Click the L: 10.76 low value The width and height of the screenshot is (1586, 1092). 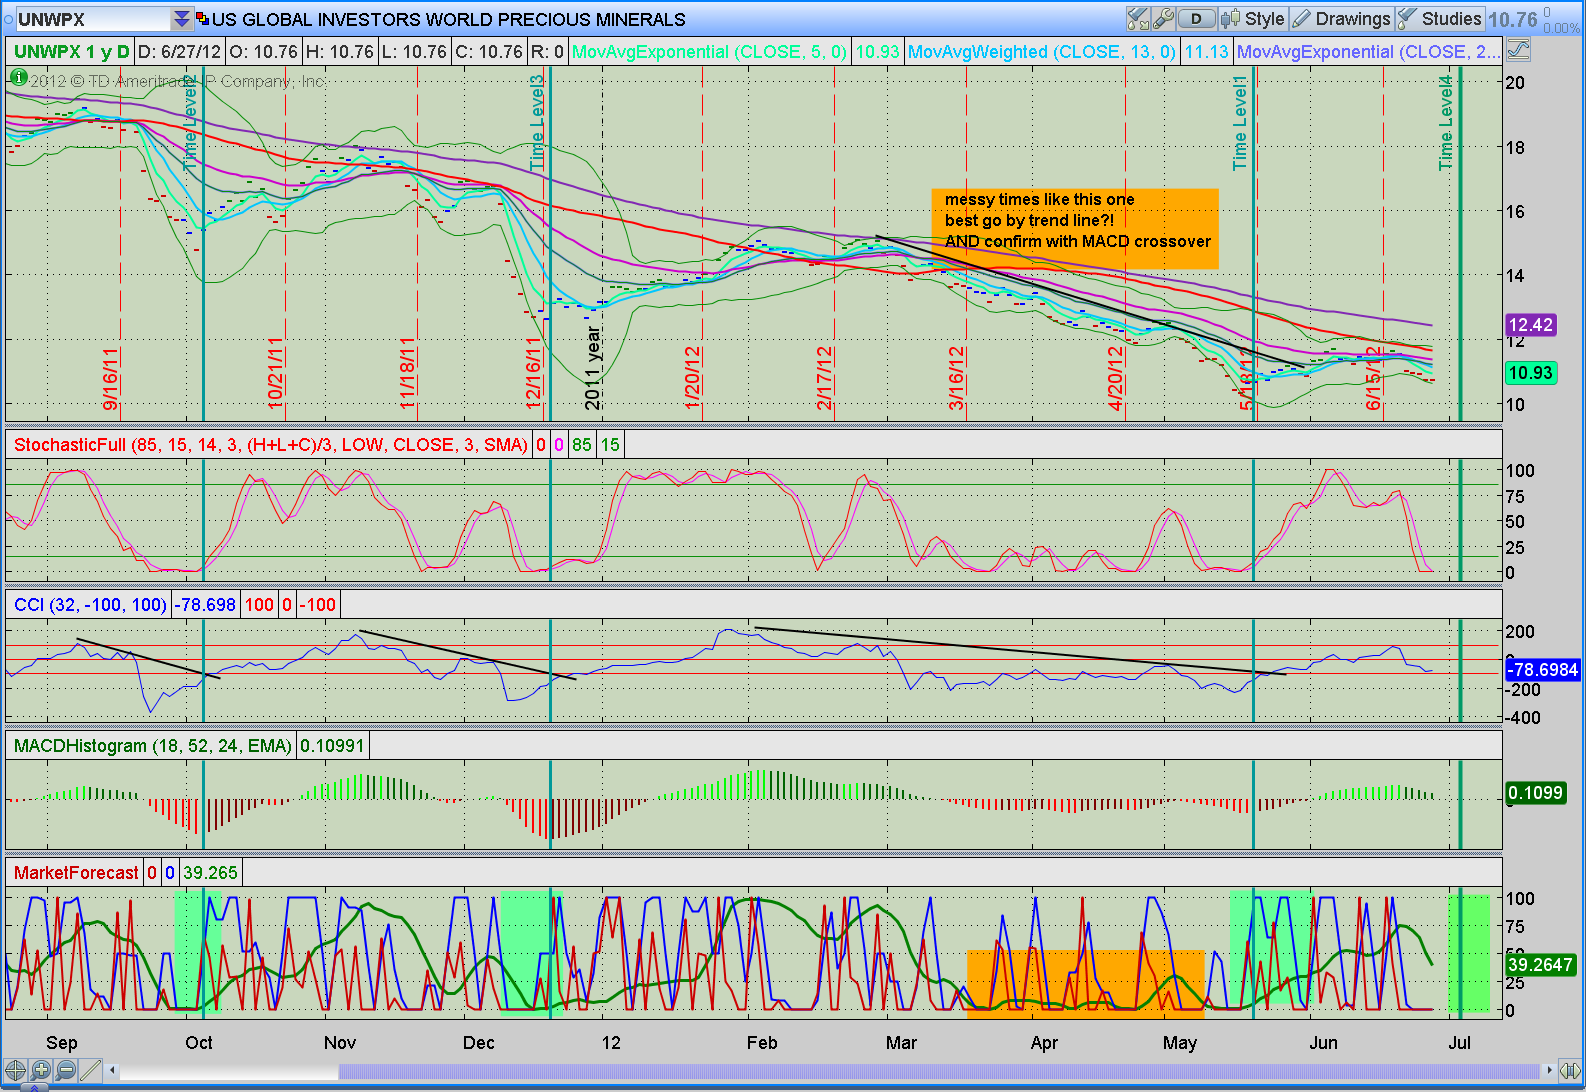415,52
